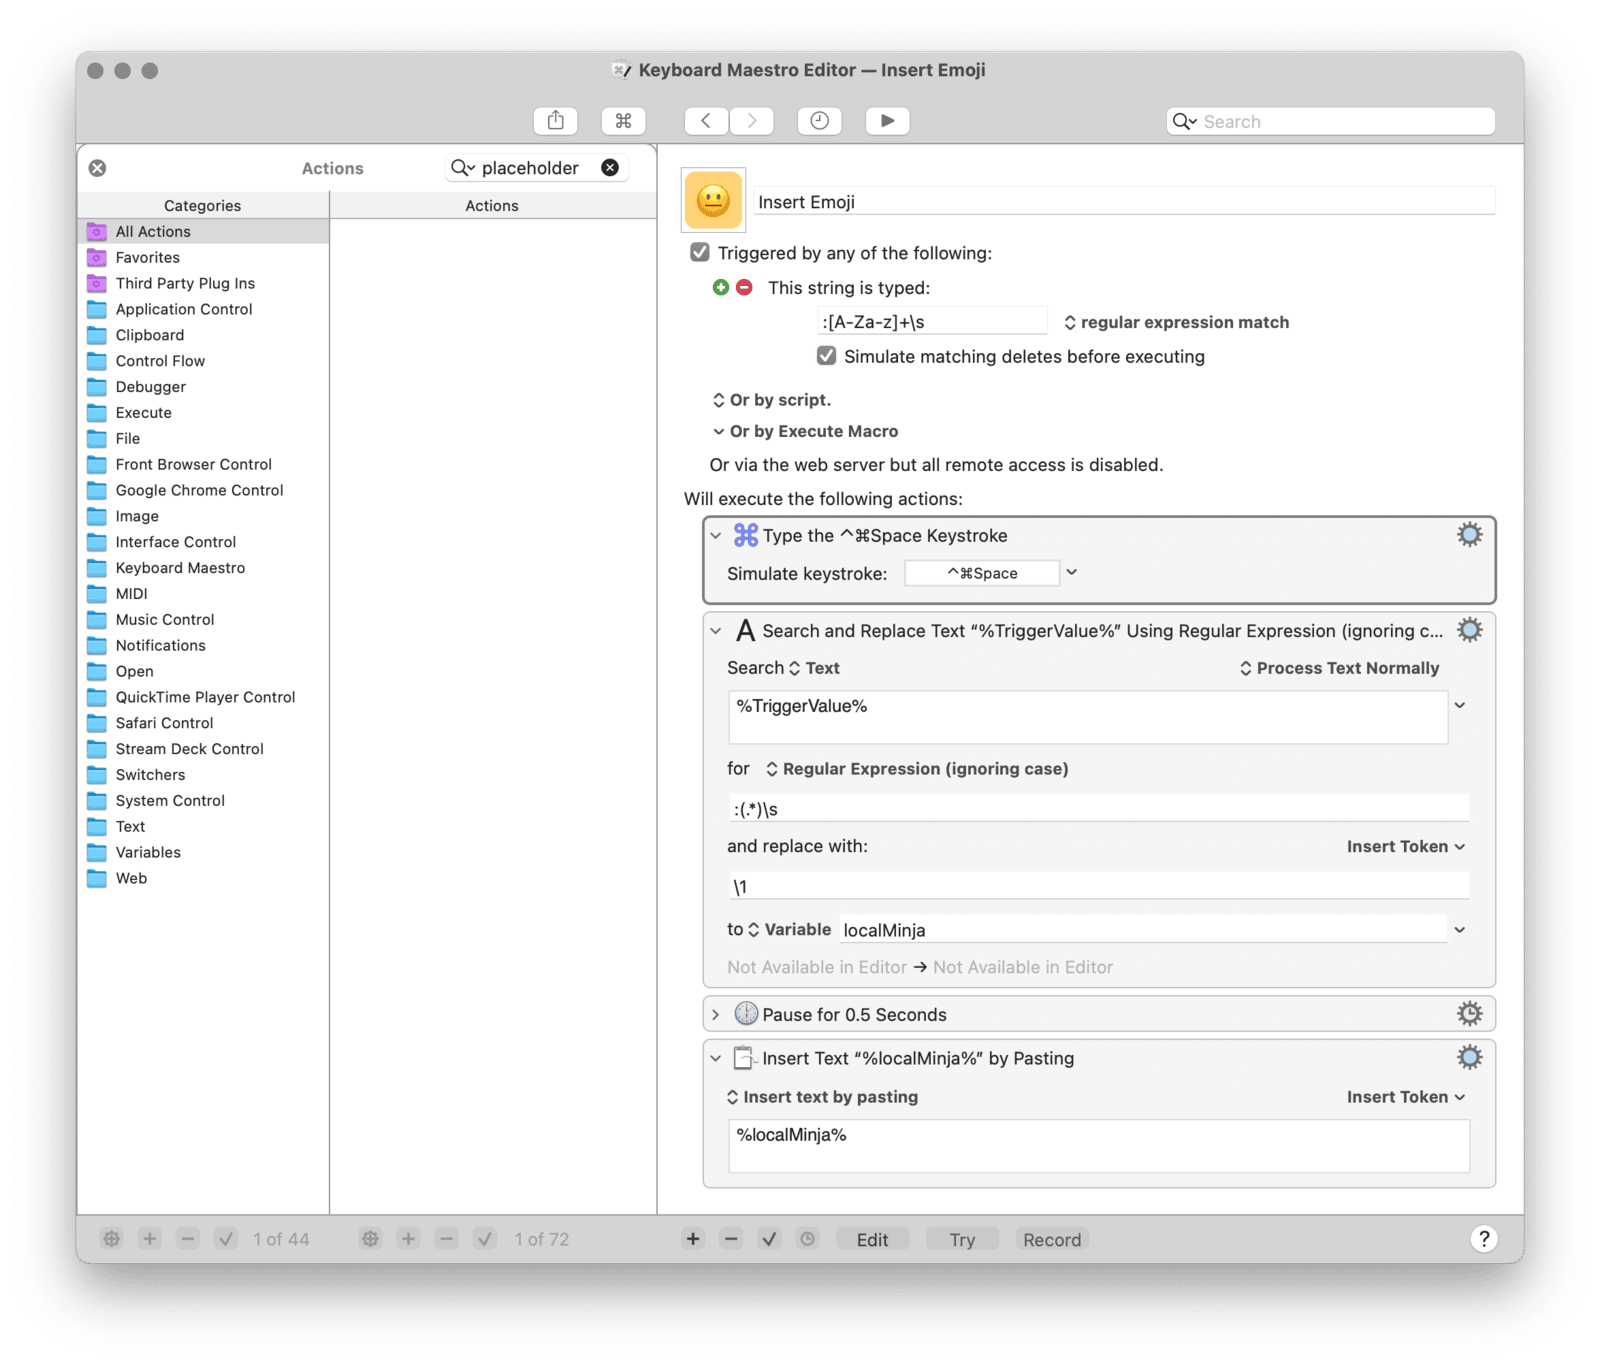Open gear menu of the Pause action

point(1469,1014)
